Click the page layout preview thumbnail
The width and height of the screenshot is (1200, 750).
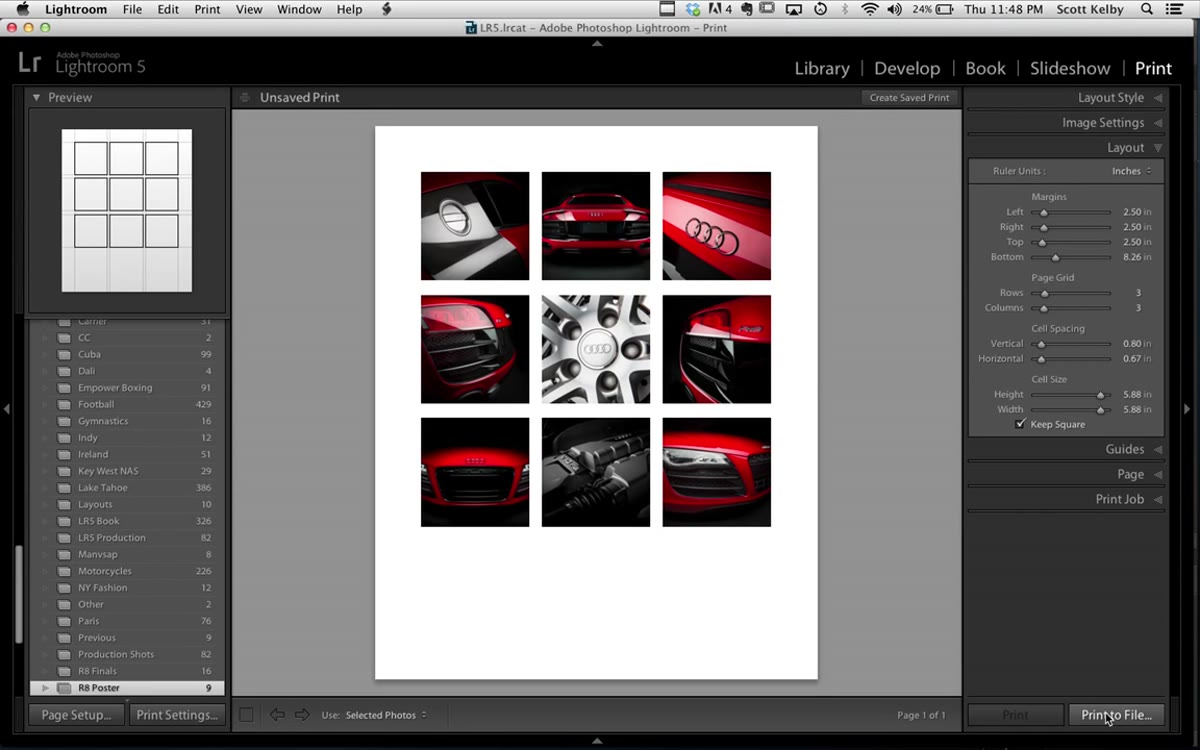pos(127,211)
